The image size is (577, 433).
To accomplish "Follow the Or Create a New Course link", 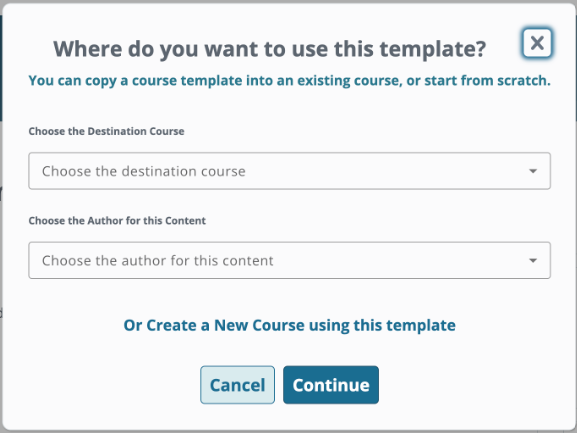I will click(290, 325).
